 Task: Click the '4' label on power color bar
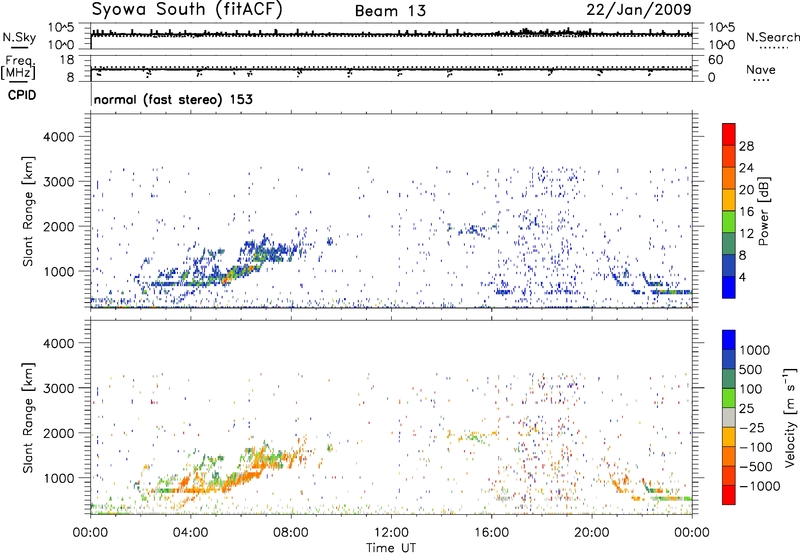click(x=742, y=278)
